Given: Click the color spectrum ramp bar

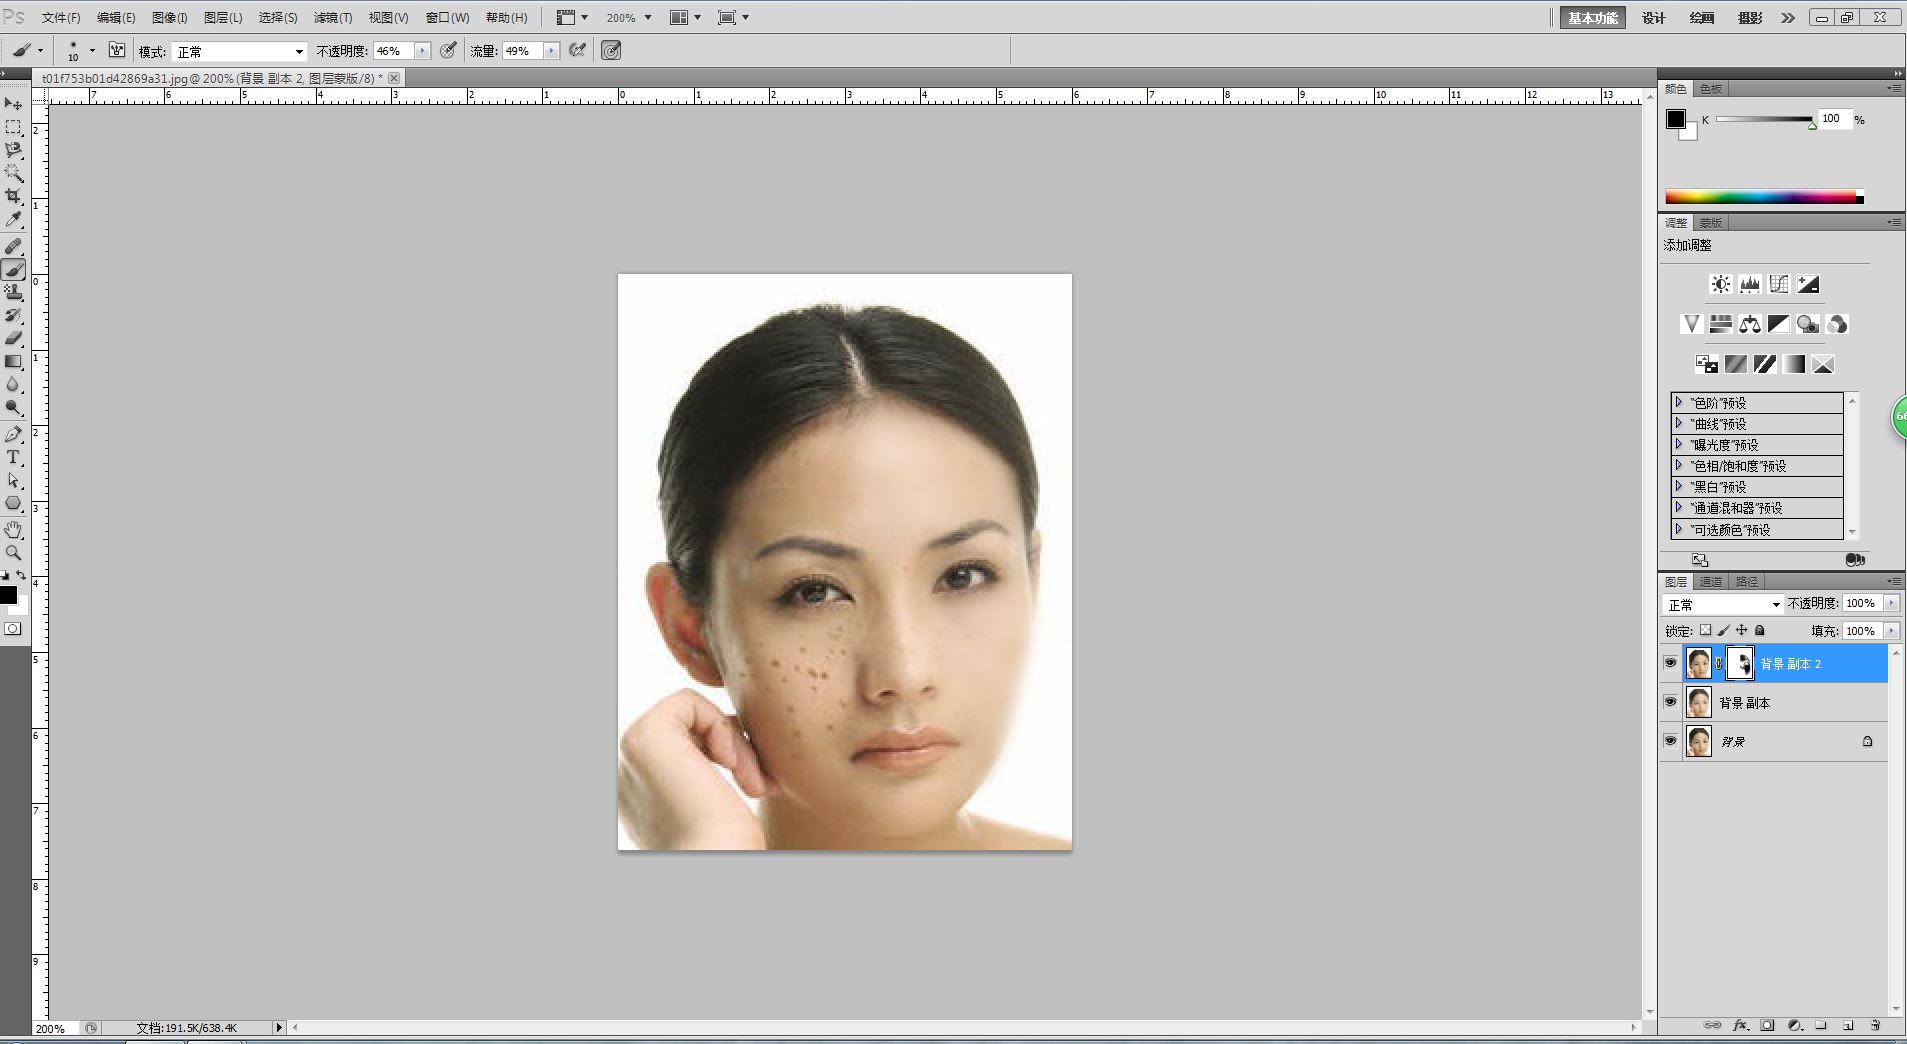Looking at the screenshot, I should click(1762, 197).
